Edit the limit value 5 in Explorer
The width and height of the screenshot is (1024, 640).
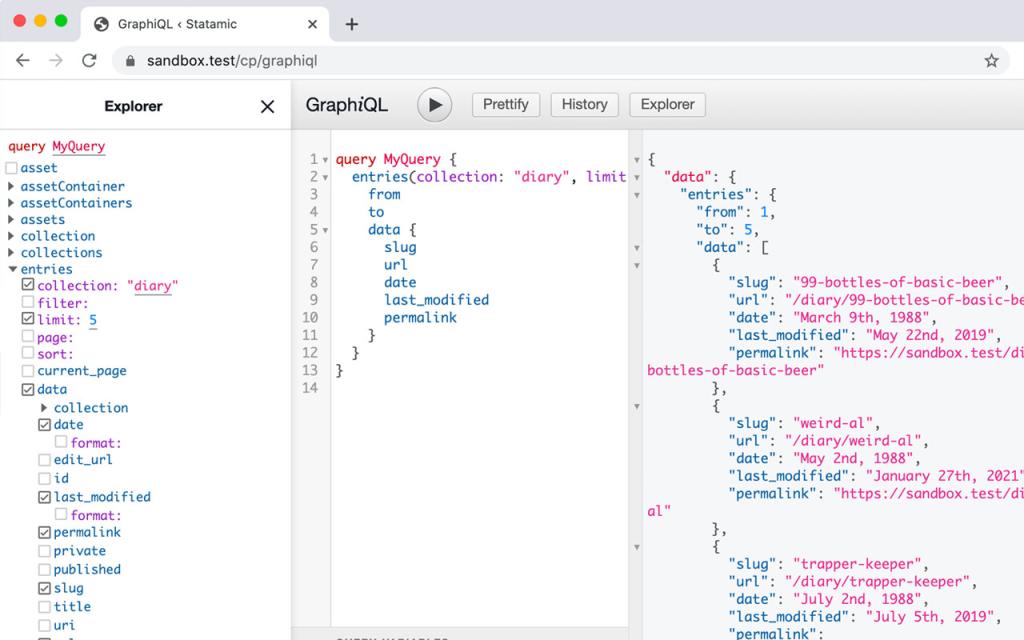(93, 320)
